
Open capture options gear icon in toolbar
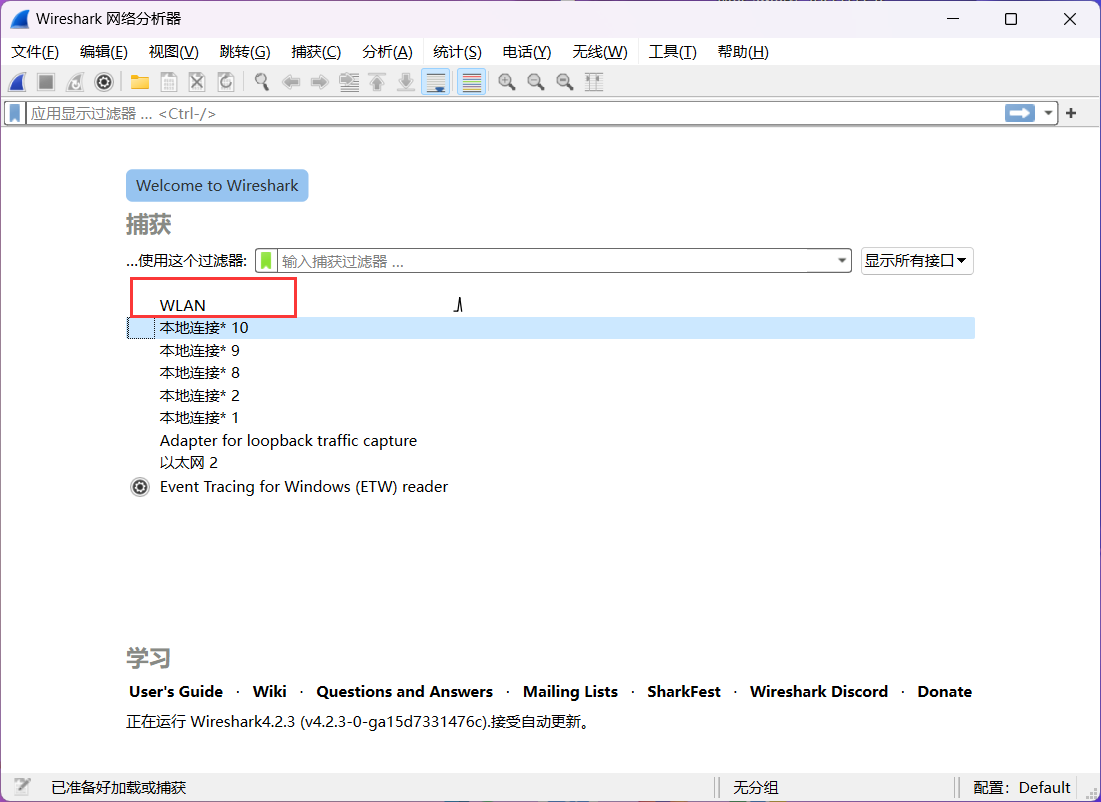point(104,82)
